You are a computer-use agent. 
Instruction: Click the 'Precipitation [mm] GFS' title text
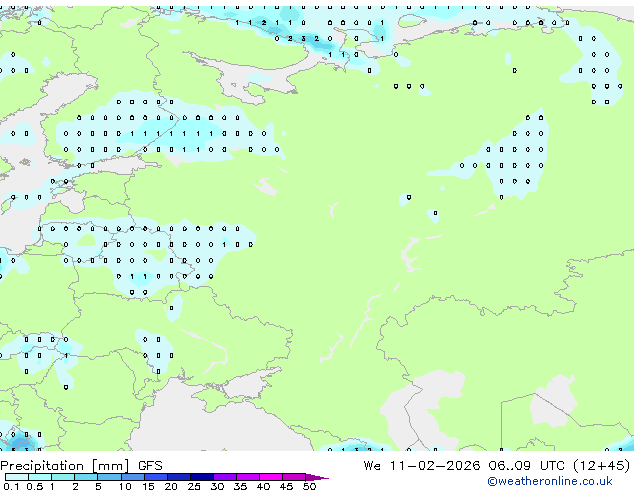(81, 466)
